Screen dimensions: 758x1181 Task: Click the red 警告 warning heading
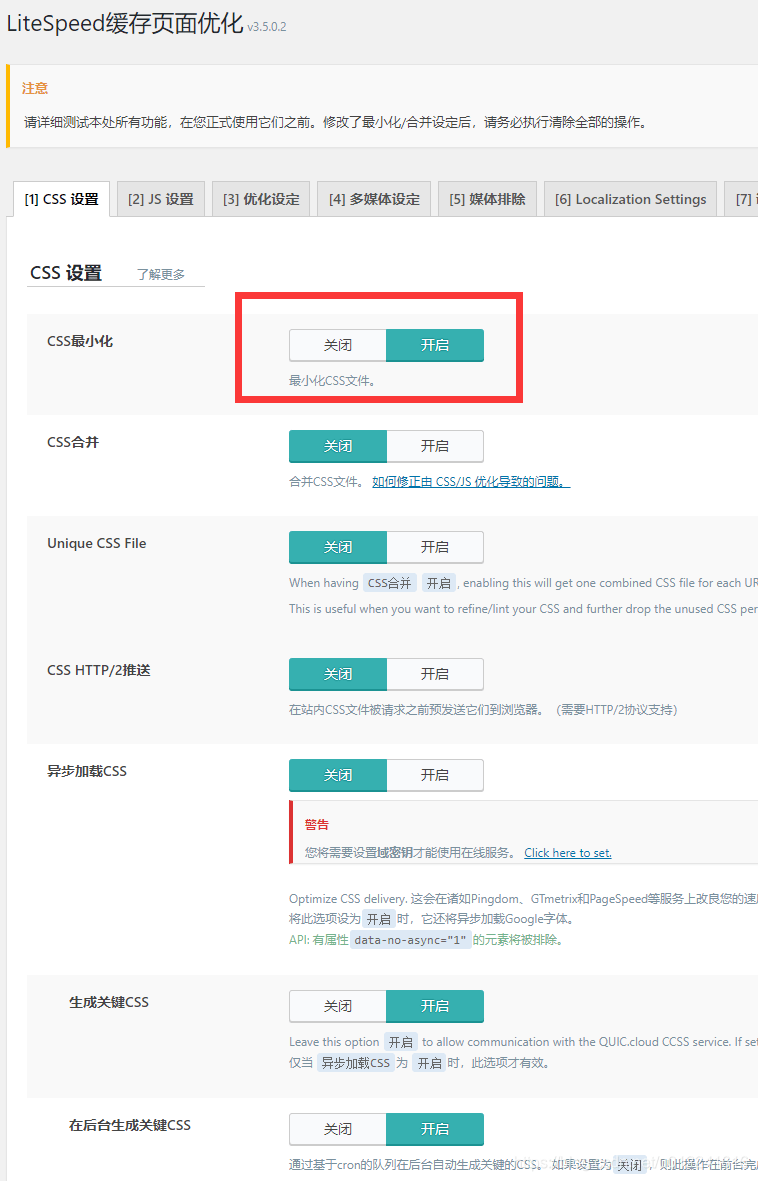tap(316, 825)
